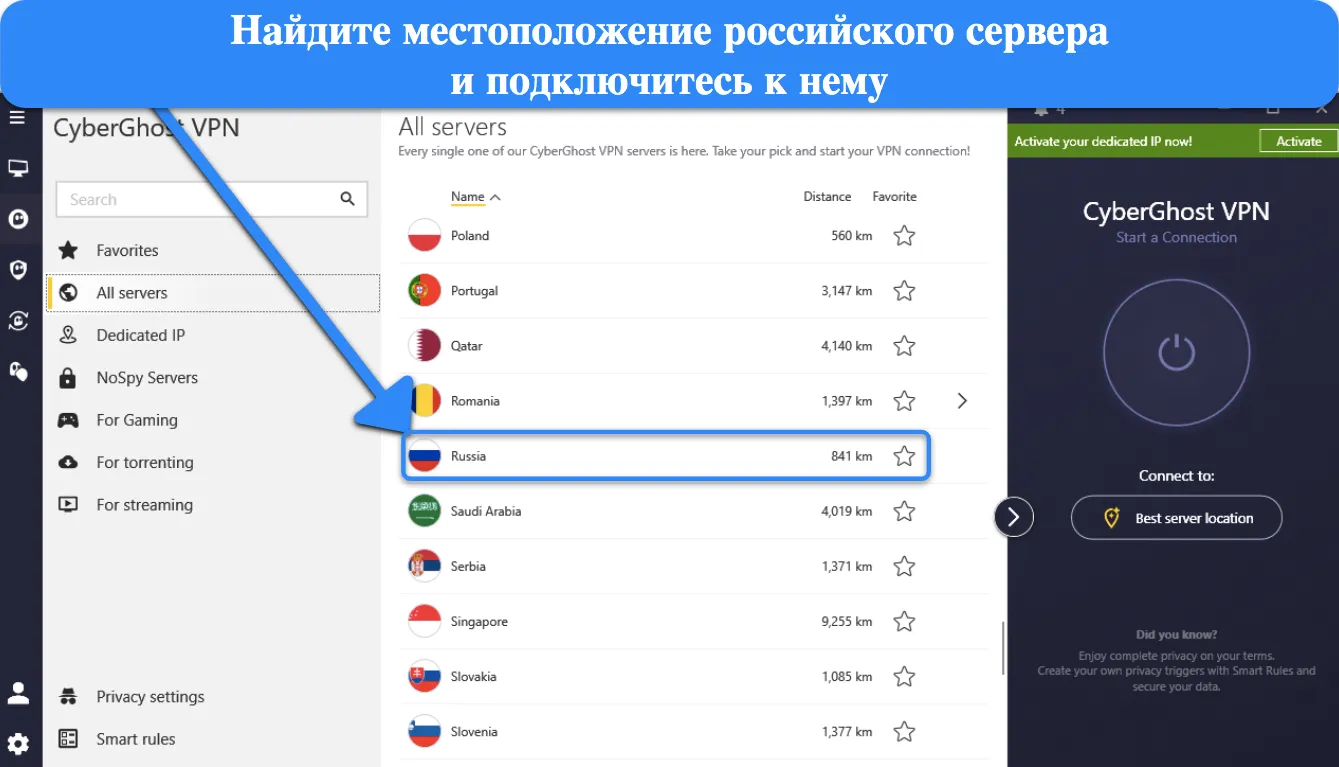The image size is (1339, 767).
Task: Collapse server list with round arrow button
Action: click(1013, 517)
